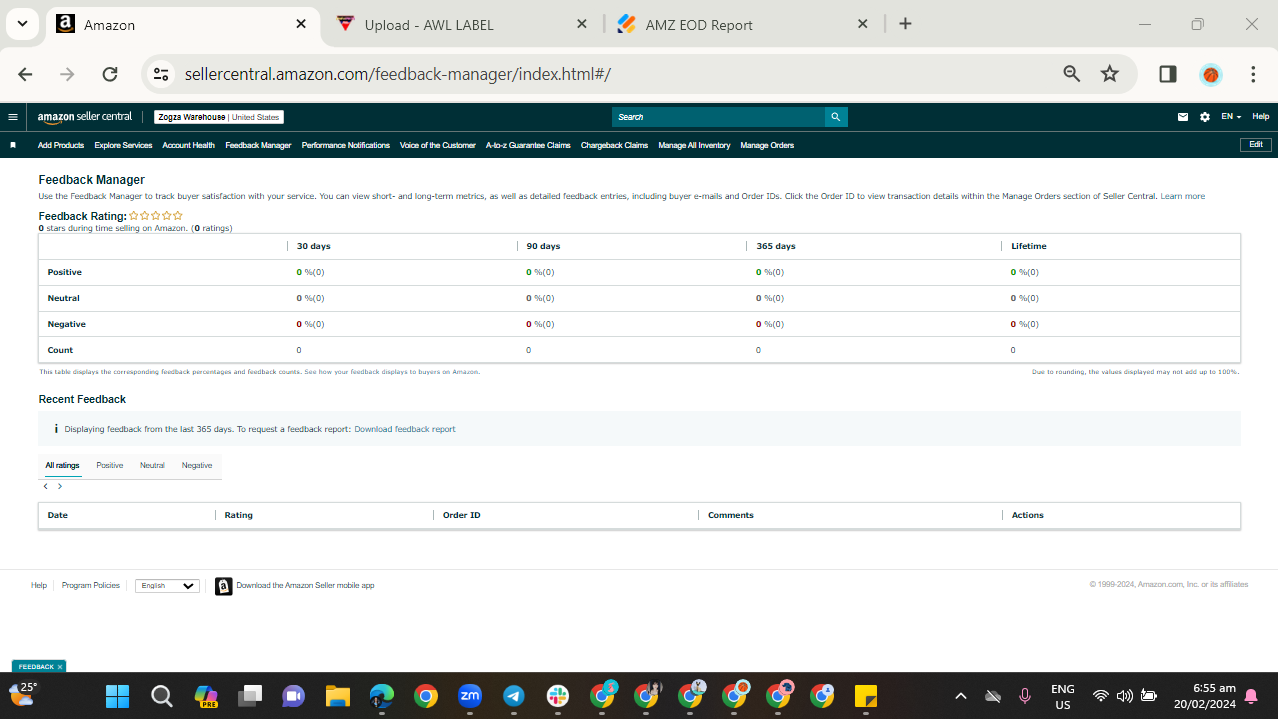Open Manage All Inventory

[x=694, y=146]
